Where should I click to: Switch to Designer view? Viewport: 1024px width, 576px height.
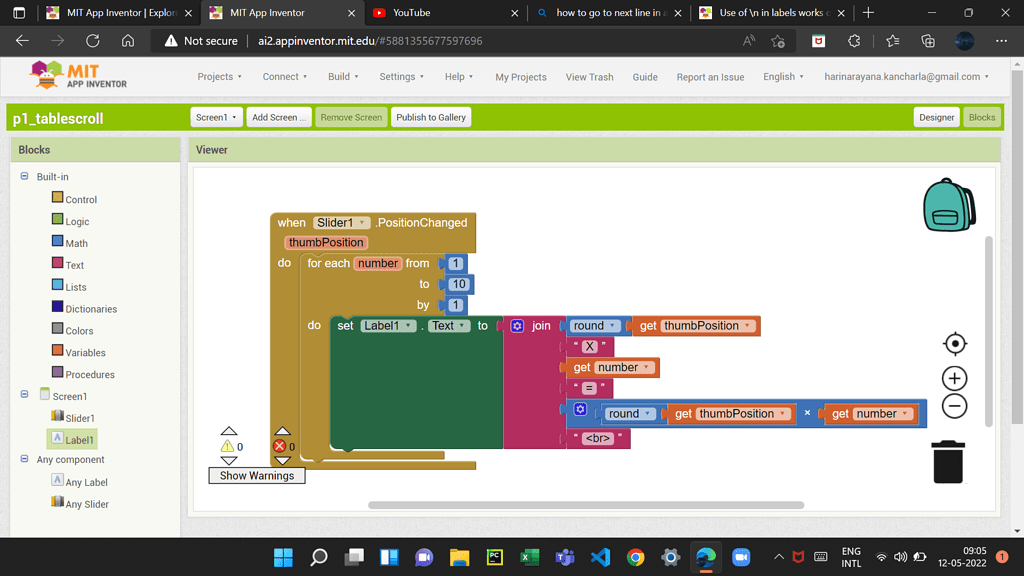point(936,117)
